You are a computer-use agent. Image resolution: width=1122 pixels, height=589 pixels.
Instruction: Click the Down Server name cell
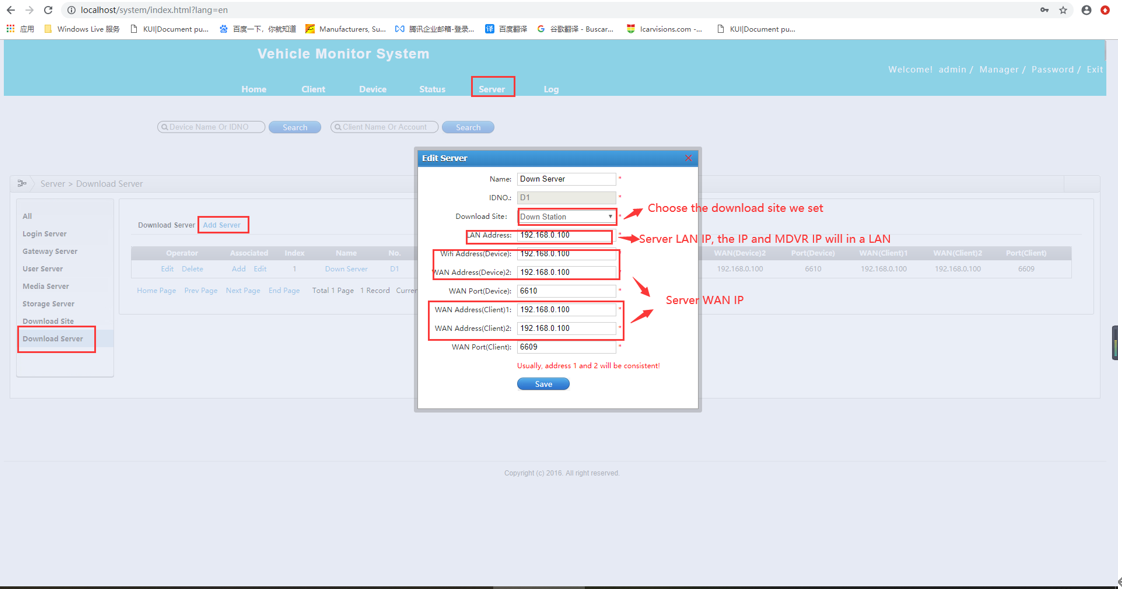pos(346,269)
